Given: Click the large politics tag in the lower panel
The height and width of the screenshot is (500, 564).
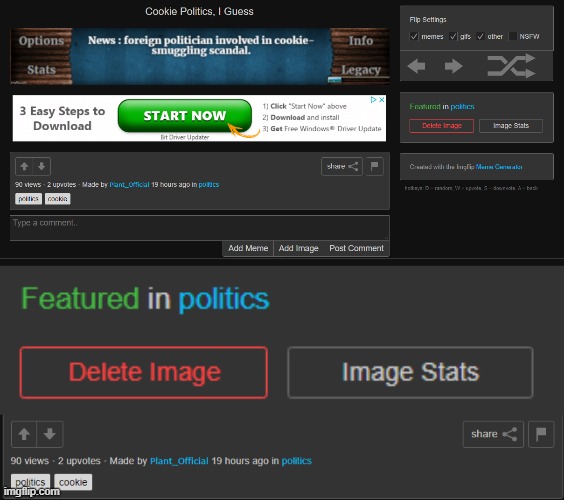Looking at the screenshot, I should click(30, 482).
